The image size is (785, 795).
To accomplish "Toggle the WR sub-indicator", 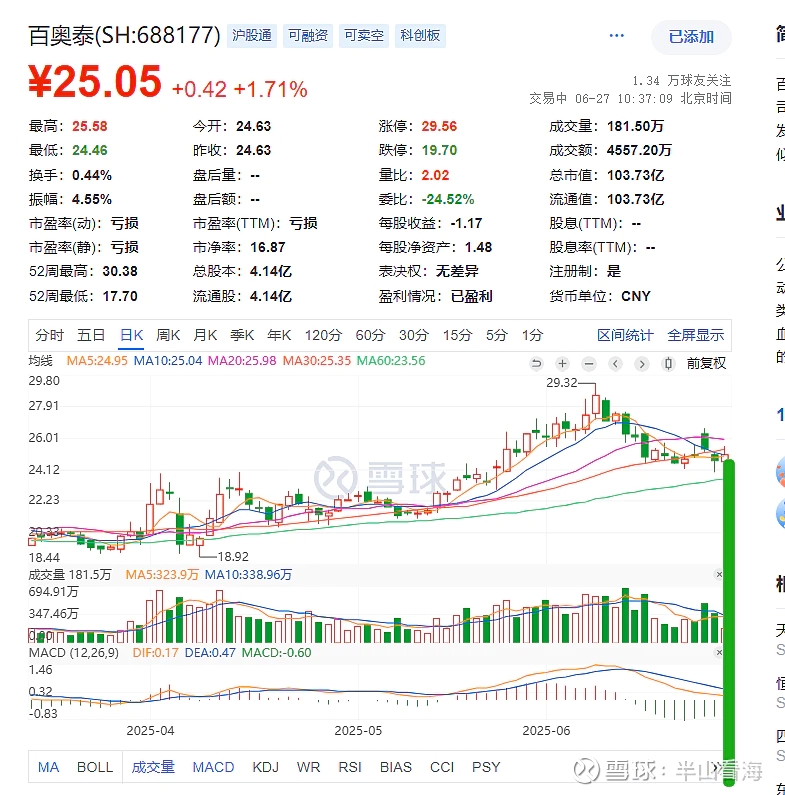I will (x=308, y=767).
